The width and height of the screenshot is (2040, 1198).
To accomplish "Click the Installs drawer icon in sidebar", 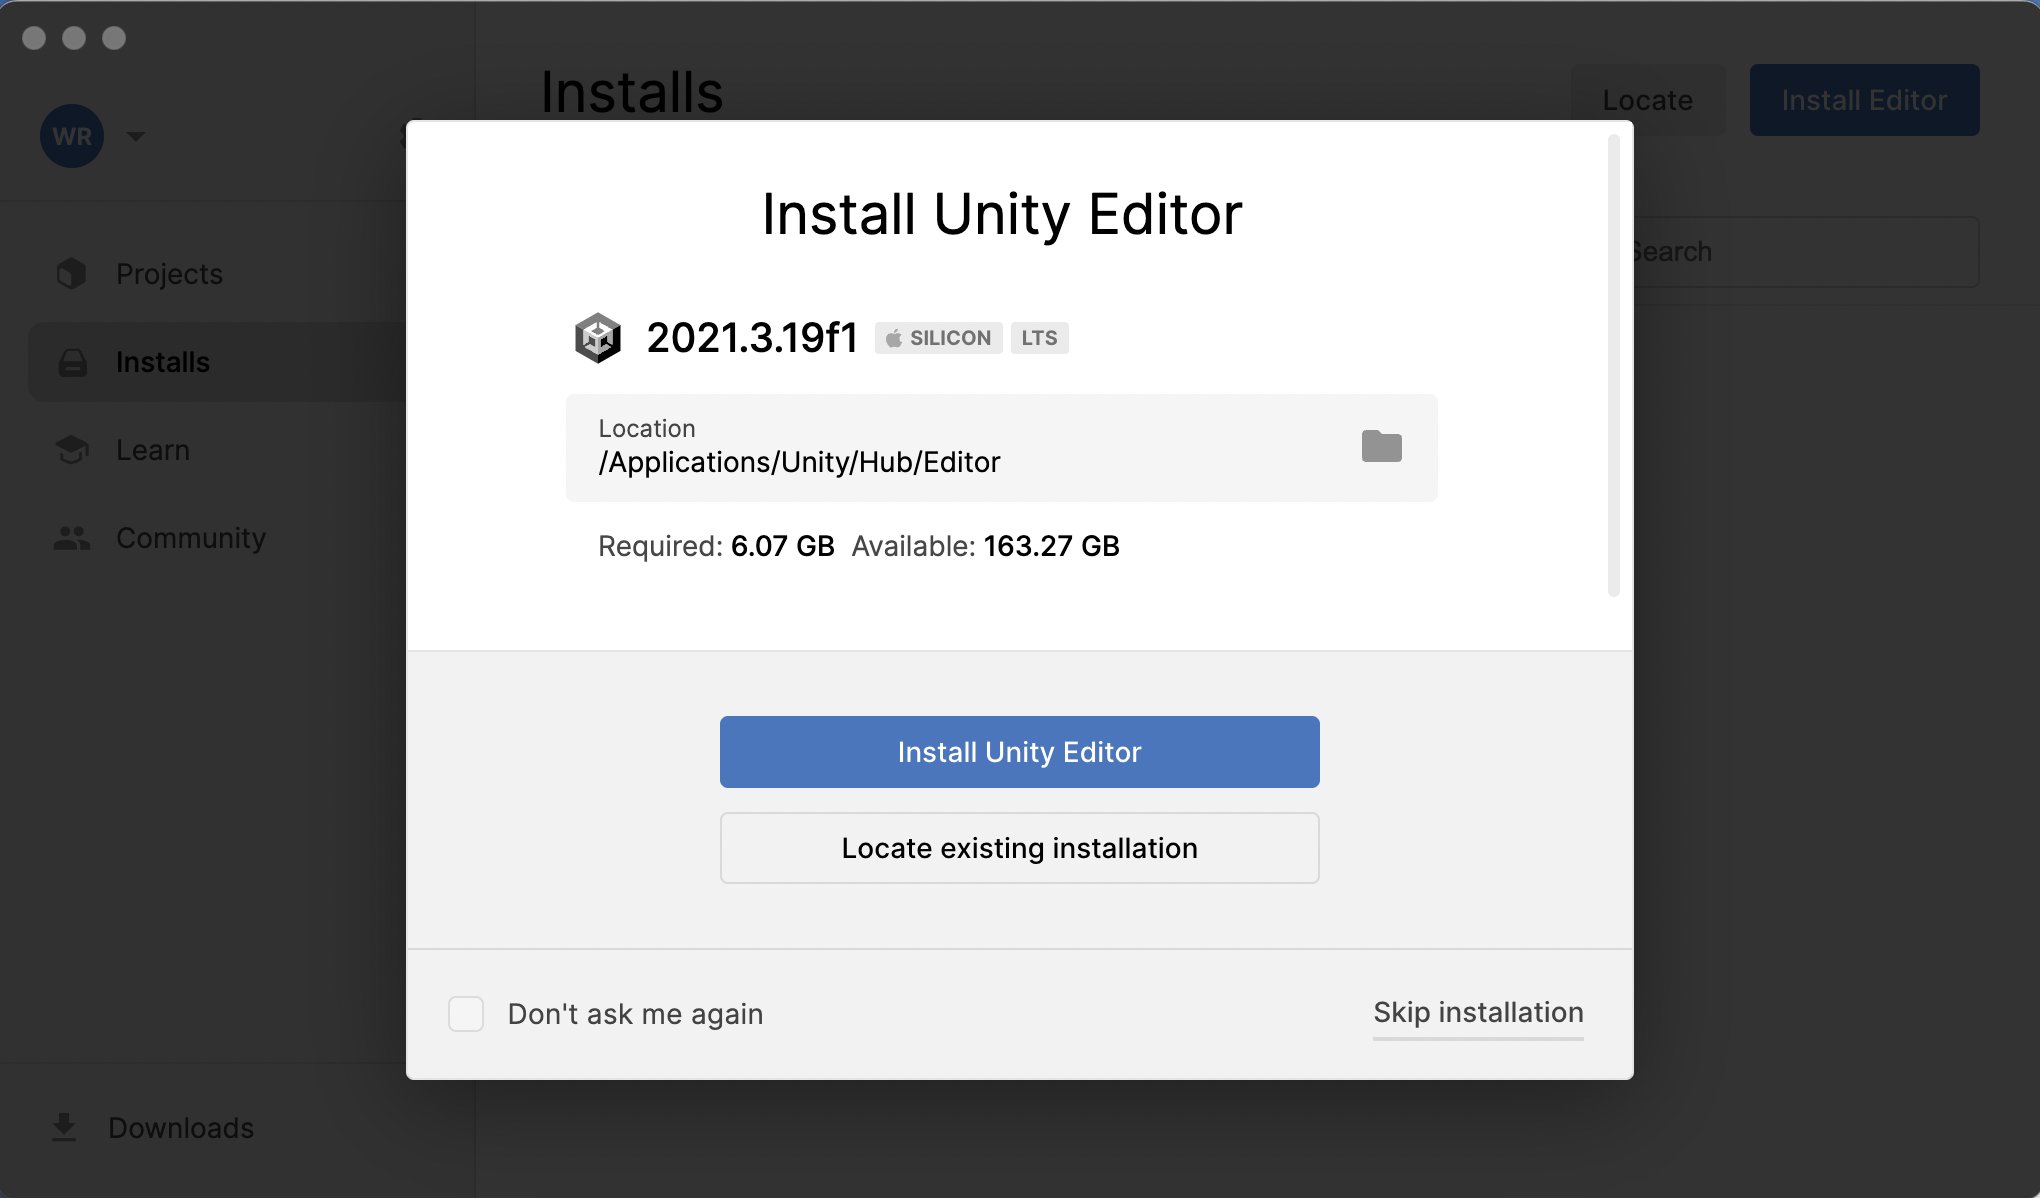I will (71, 362).
